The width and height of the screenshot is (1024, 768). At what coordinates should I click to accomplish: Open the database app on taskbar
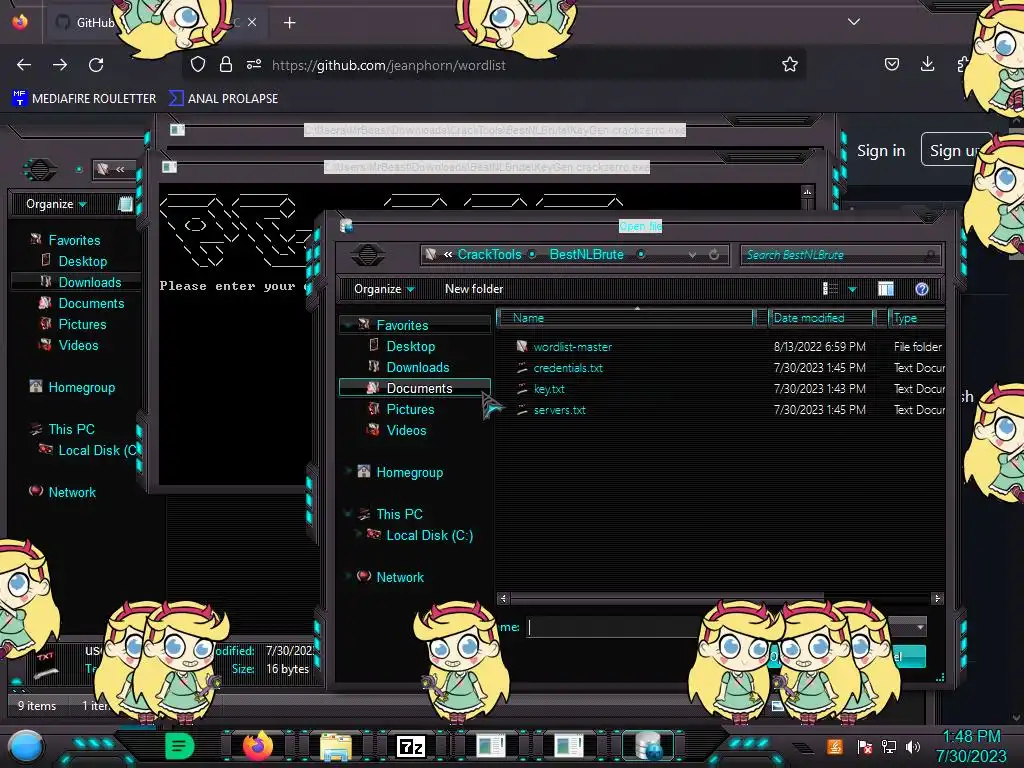click(648, 746)
